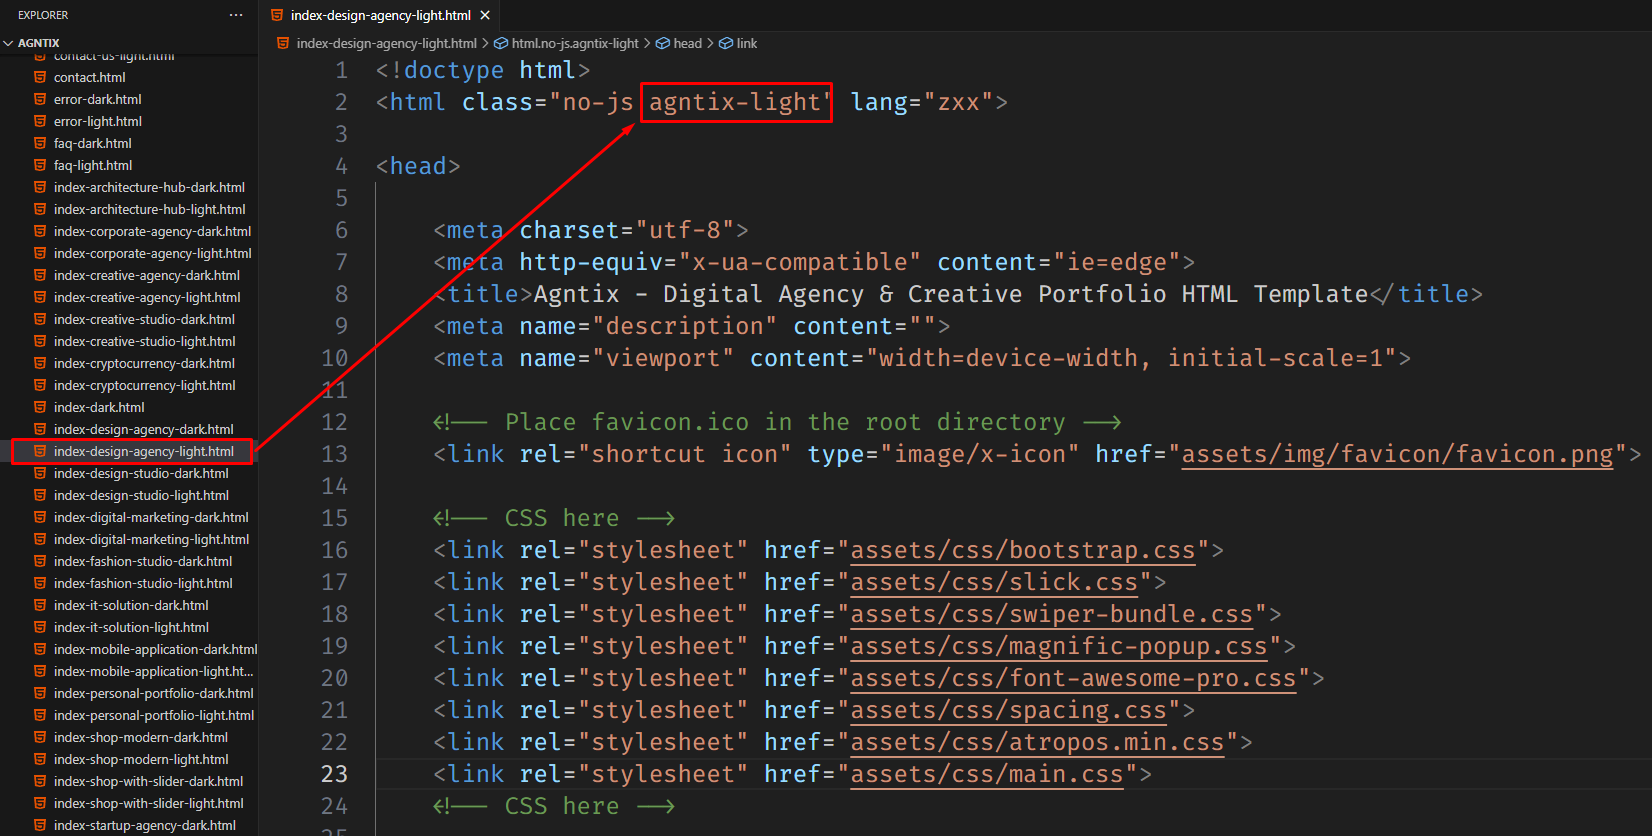Select the index-design-agency-light.html editor tab
This screenshot has height=836, width=1652.
(380, 15)
